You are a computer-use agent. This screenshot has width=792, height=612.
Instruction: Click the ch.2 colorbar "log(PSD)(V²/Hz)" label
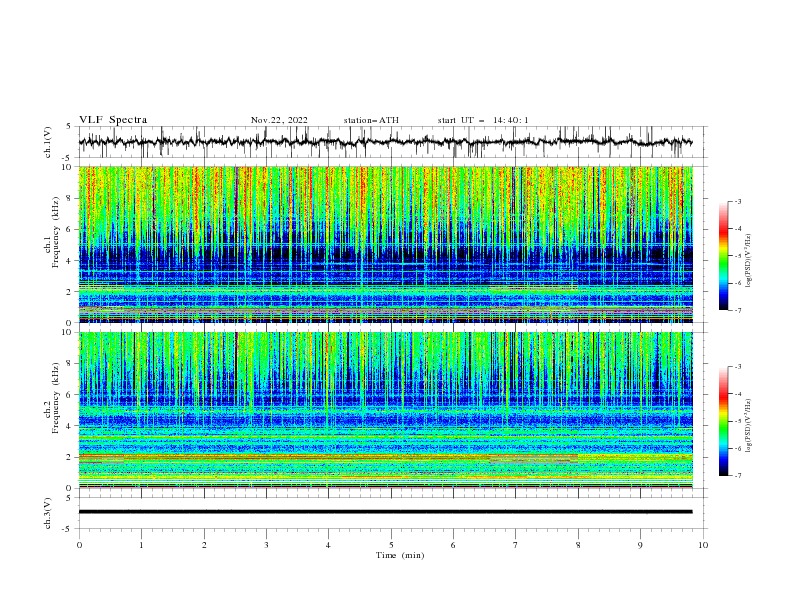(749, 426)
